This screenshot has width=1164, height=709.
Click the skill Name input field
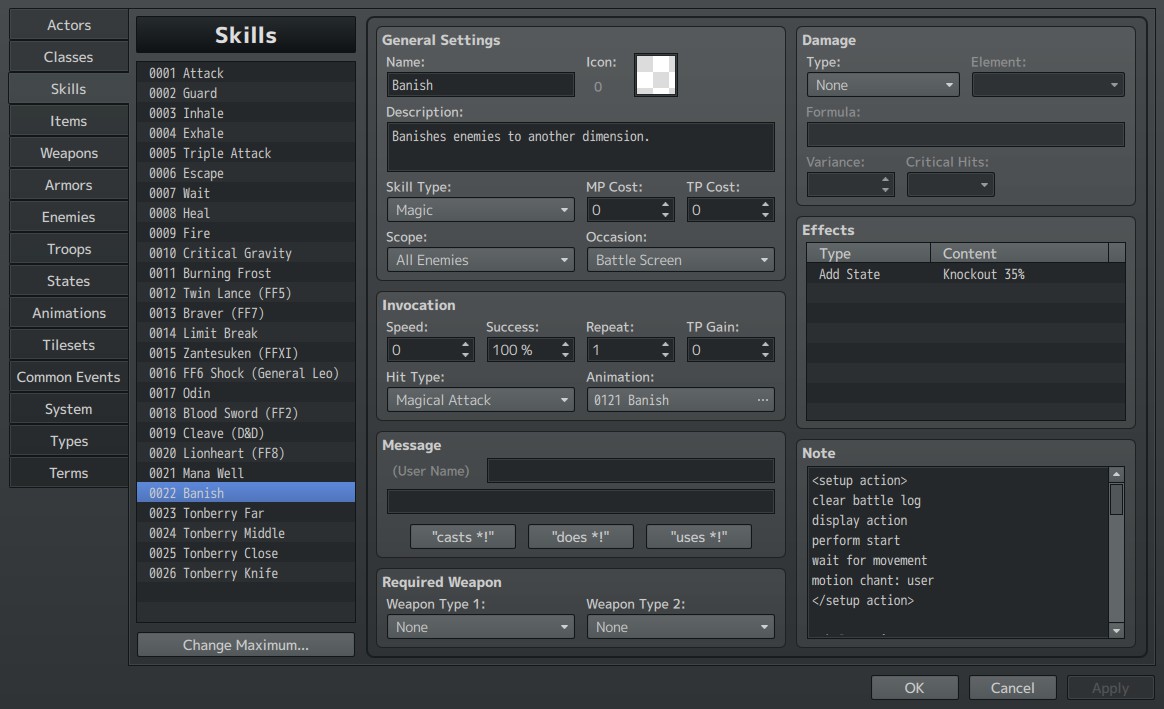(480, 85)
